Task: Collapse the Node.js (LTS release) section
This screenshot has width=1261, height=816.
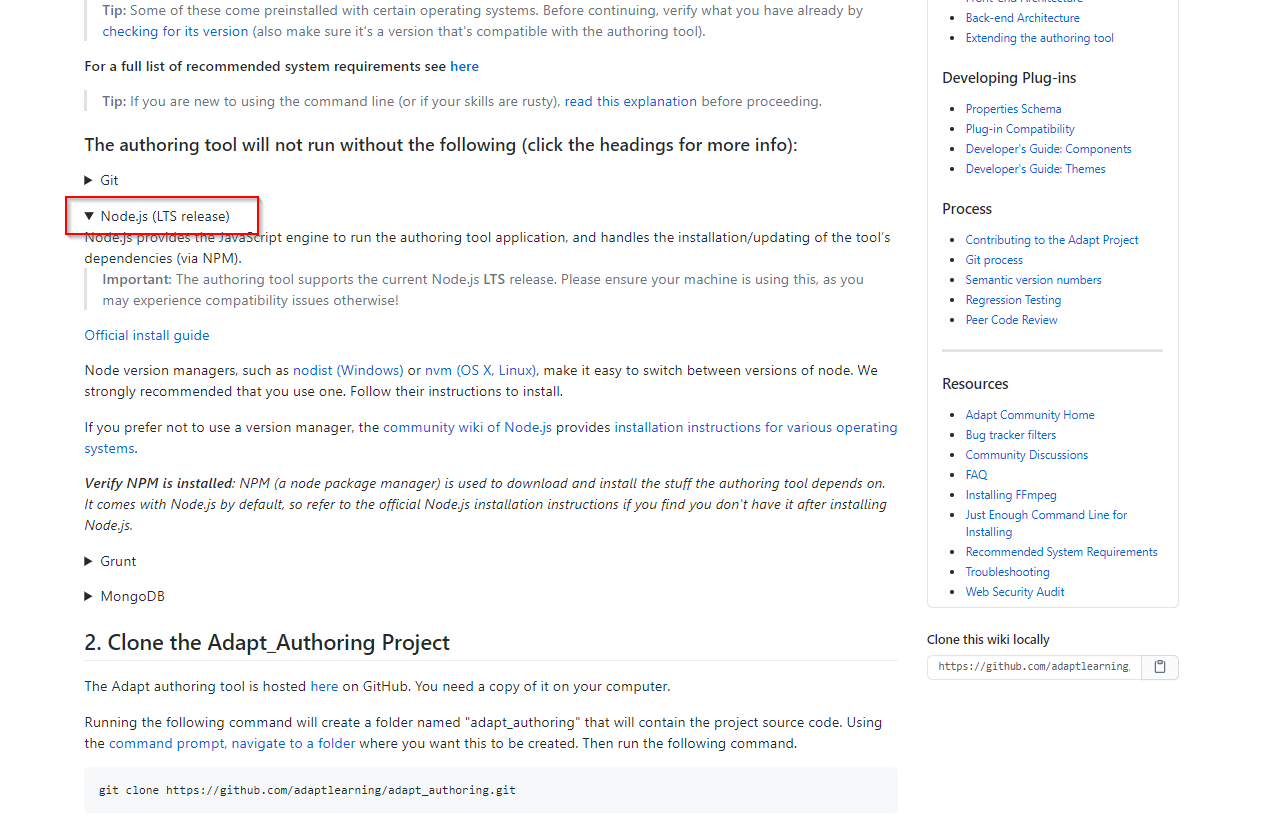Action: click(158, 216)
